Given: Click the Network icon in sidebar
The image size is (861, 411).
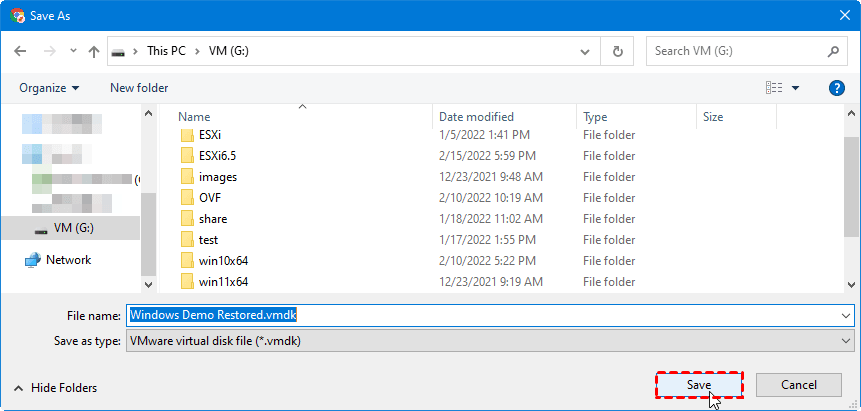Looking at the screenshot, I should [33, 260].
